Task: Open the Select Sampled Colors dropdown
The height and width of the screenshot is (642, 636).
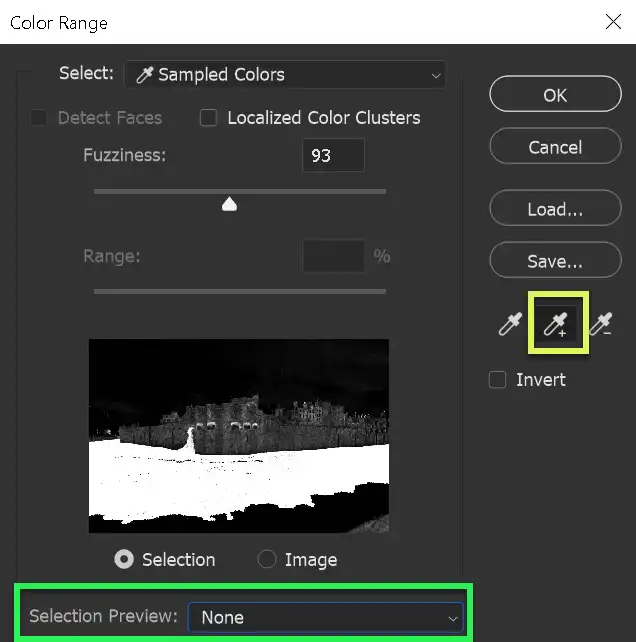Action: pos(285,75)
